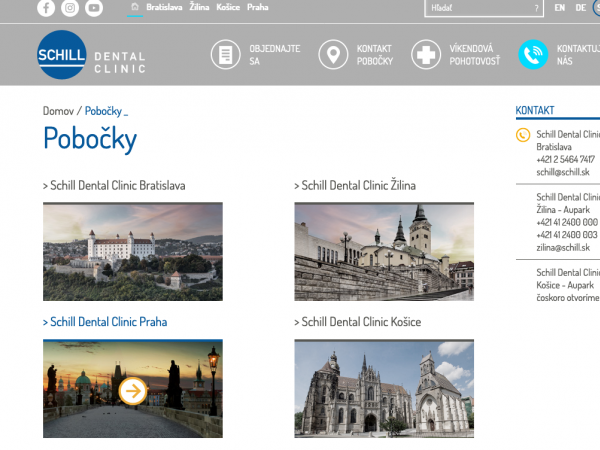Select Košice in the top menu
This screenshot has height=450, width=600.
(x=228, y=7)
